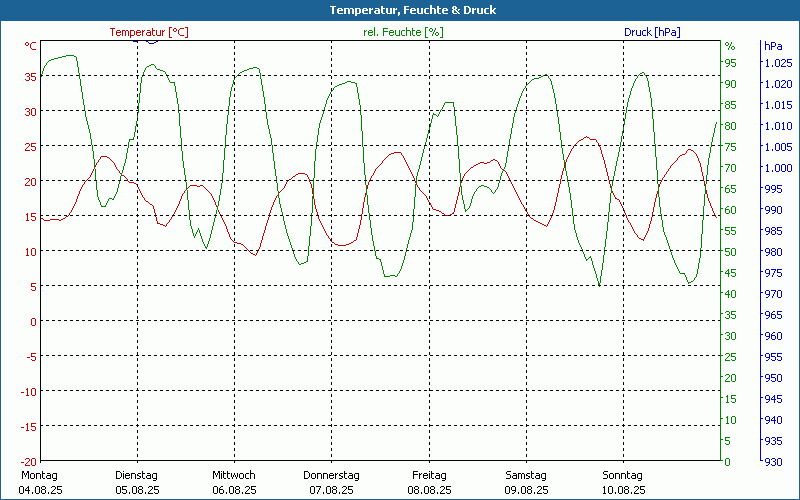Pick the Dienstag 05.08.25 date label
The image size is (800, 500).
137,482
